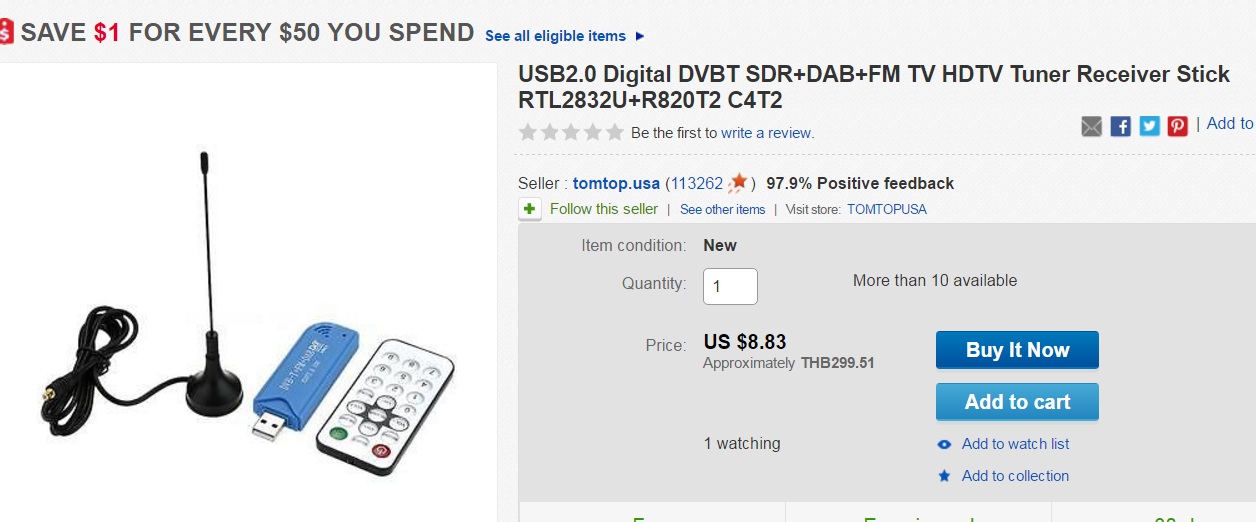The height and width of the screenshot is (522, 1256).
Task: Click the red dollar coupon icon
Action: (6, 32)
